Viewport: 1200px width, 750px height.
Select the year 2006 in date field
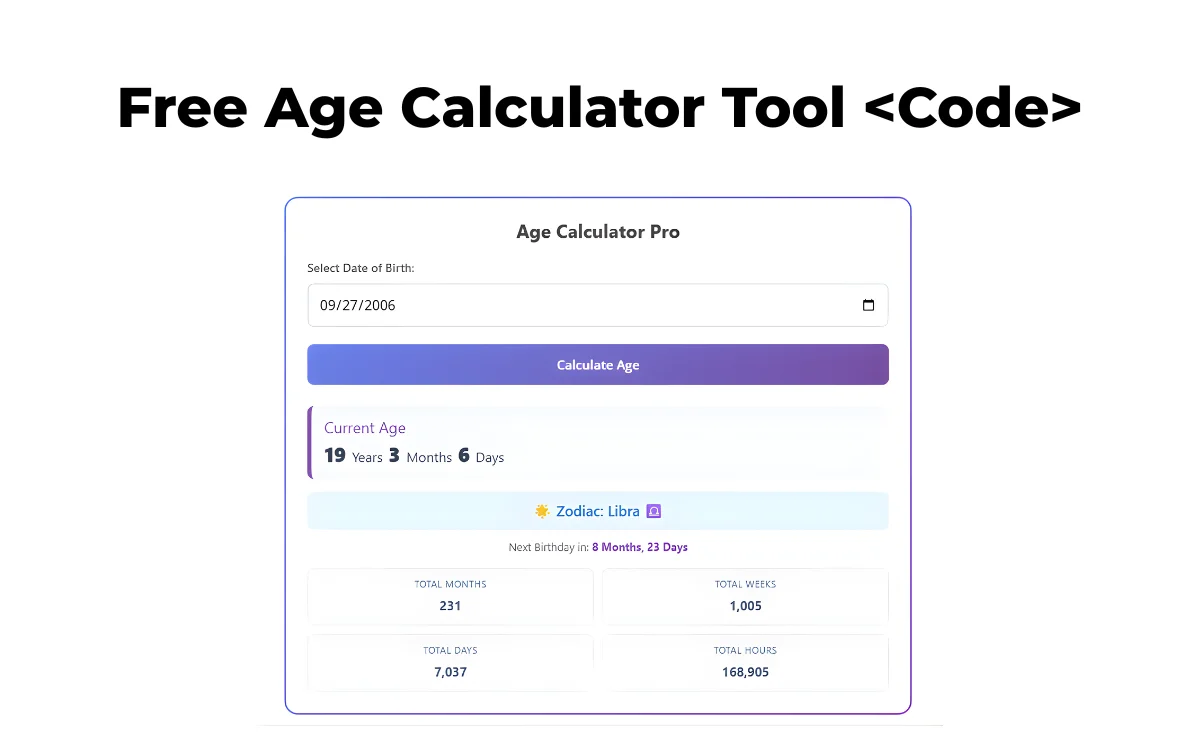pyautogui.click(x=379, y=305)
